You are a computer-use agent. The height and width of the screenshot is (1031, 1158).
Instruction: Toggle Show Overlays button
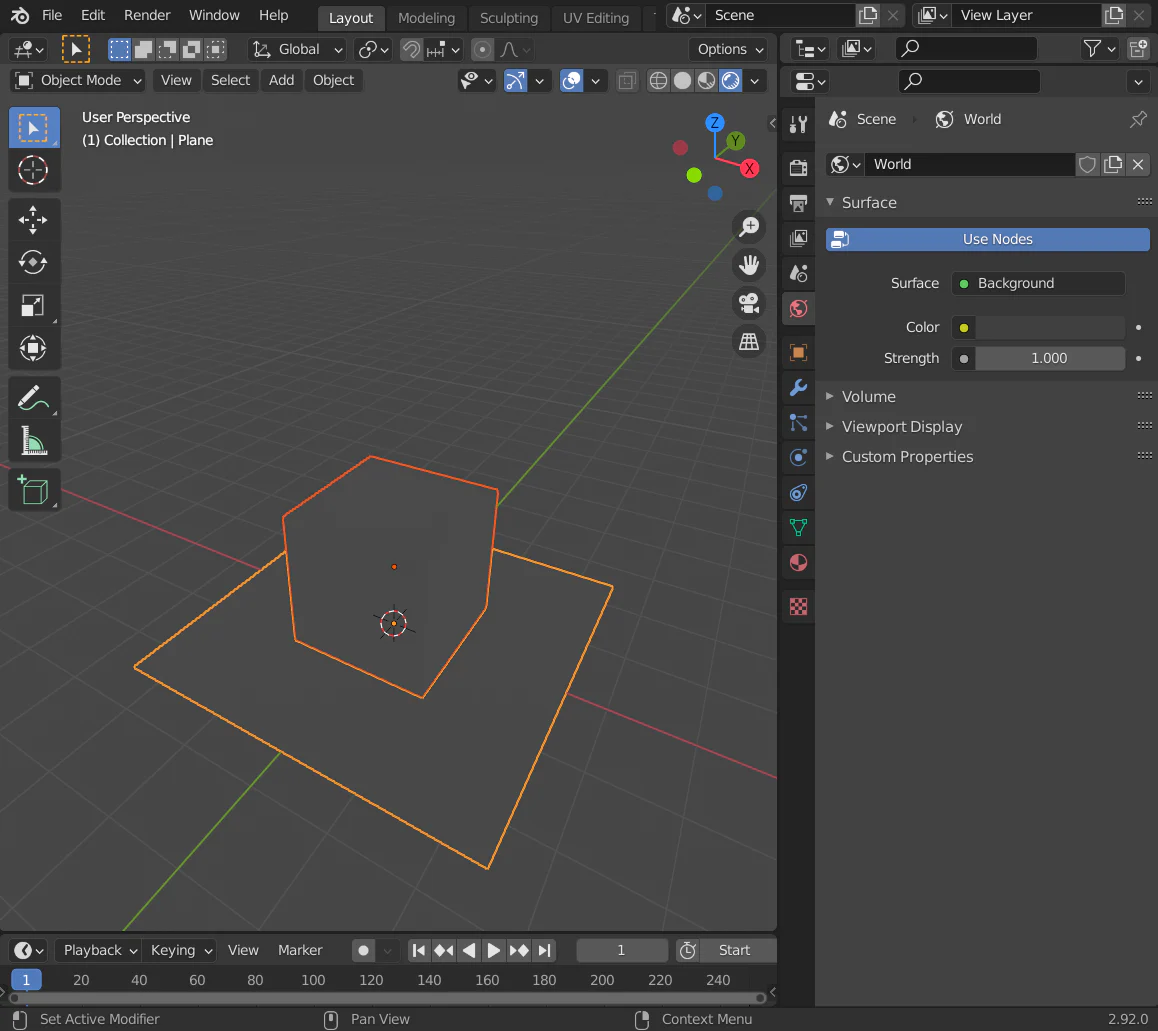coord(572,81)
